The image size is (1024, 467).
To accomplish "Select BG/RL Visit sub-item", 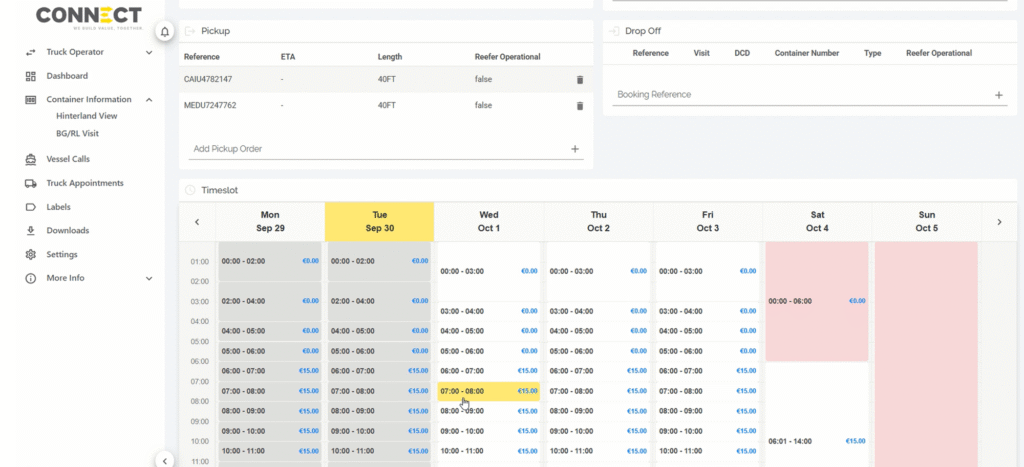I will [x=77, y=133].
